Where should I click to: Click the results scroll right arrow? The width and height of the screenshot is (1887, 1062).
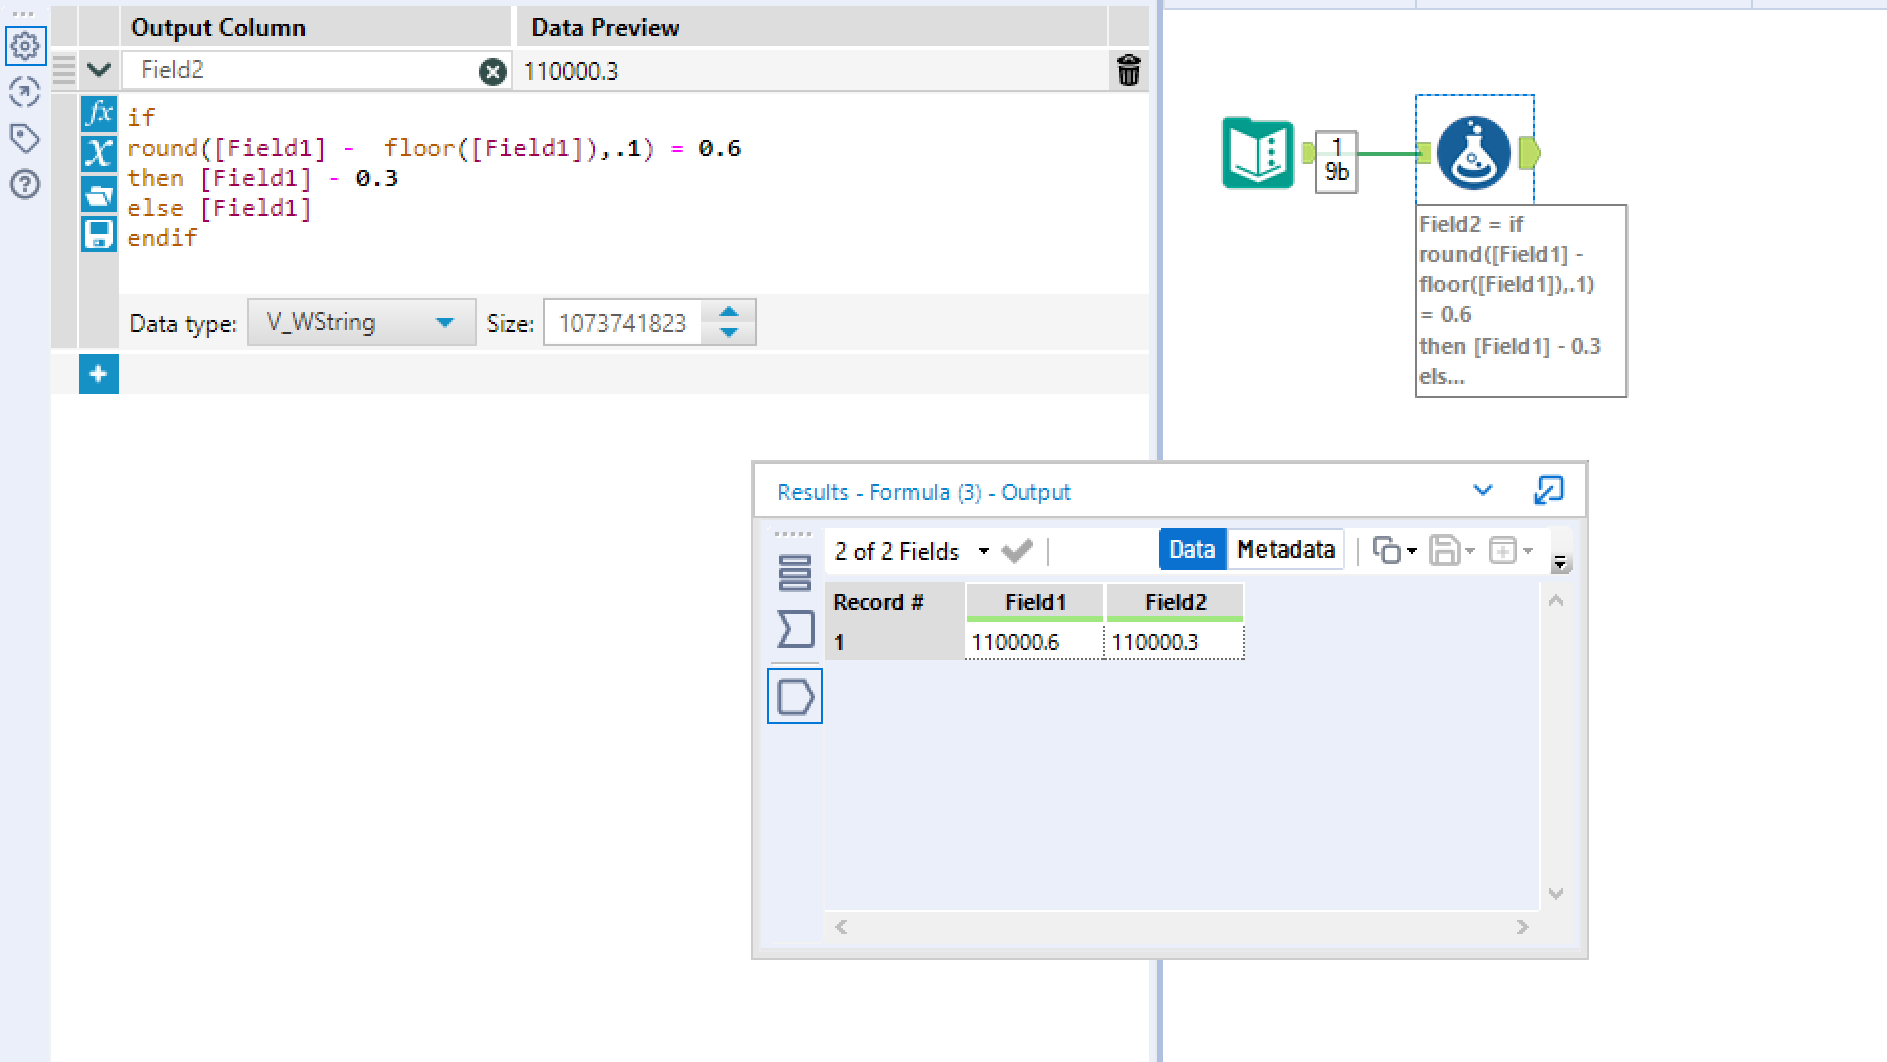coord(1523,927)
